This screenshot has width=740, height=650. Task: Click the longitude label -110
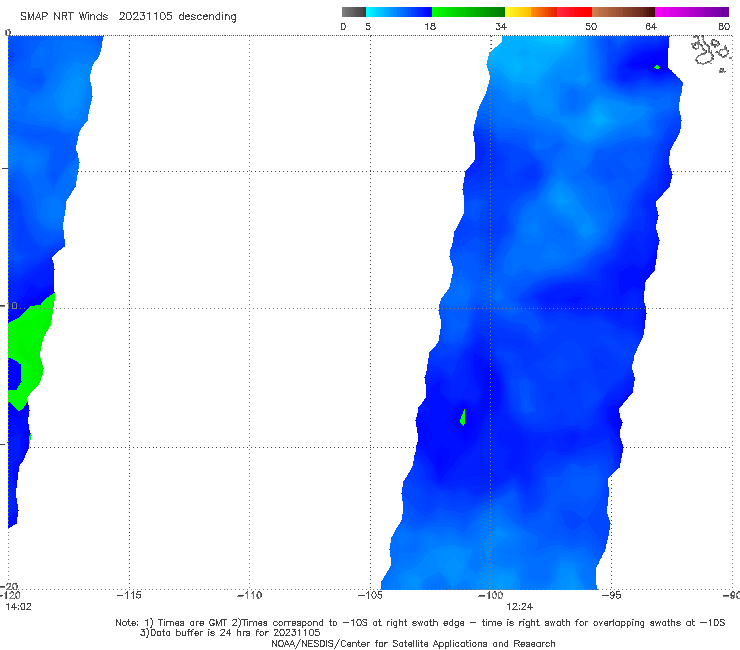(249, 595)
